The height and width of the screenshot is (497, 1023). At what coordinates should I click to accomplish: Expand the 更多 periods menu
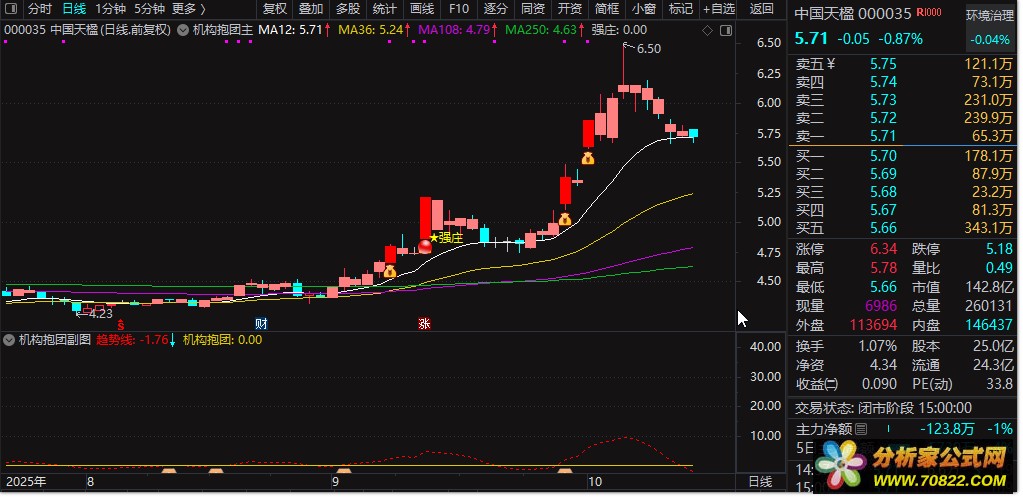(x=189, y=8)
